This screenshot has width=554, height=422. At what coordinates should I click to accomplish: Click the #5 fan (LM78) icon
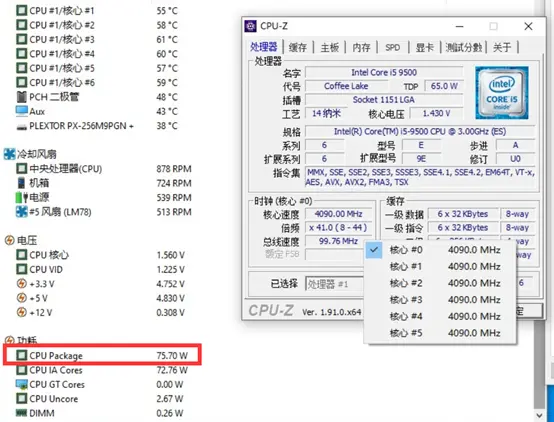click(x=22, y=212)
